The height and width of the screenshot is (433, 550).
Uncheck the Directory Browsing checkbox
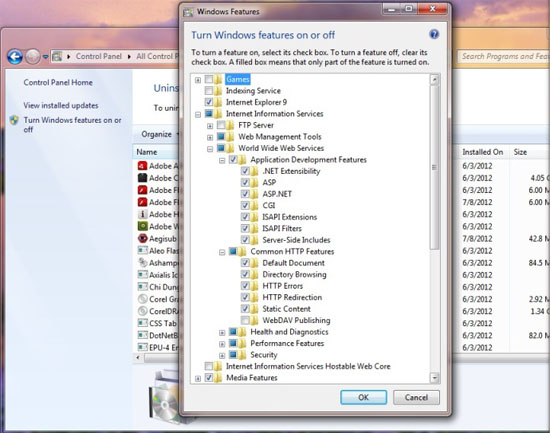[x=245, y=274]
